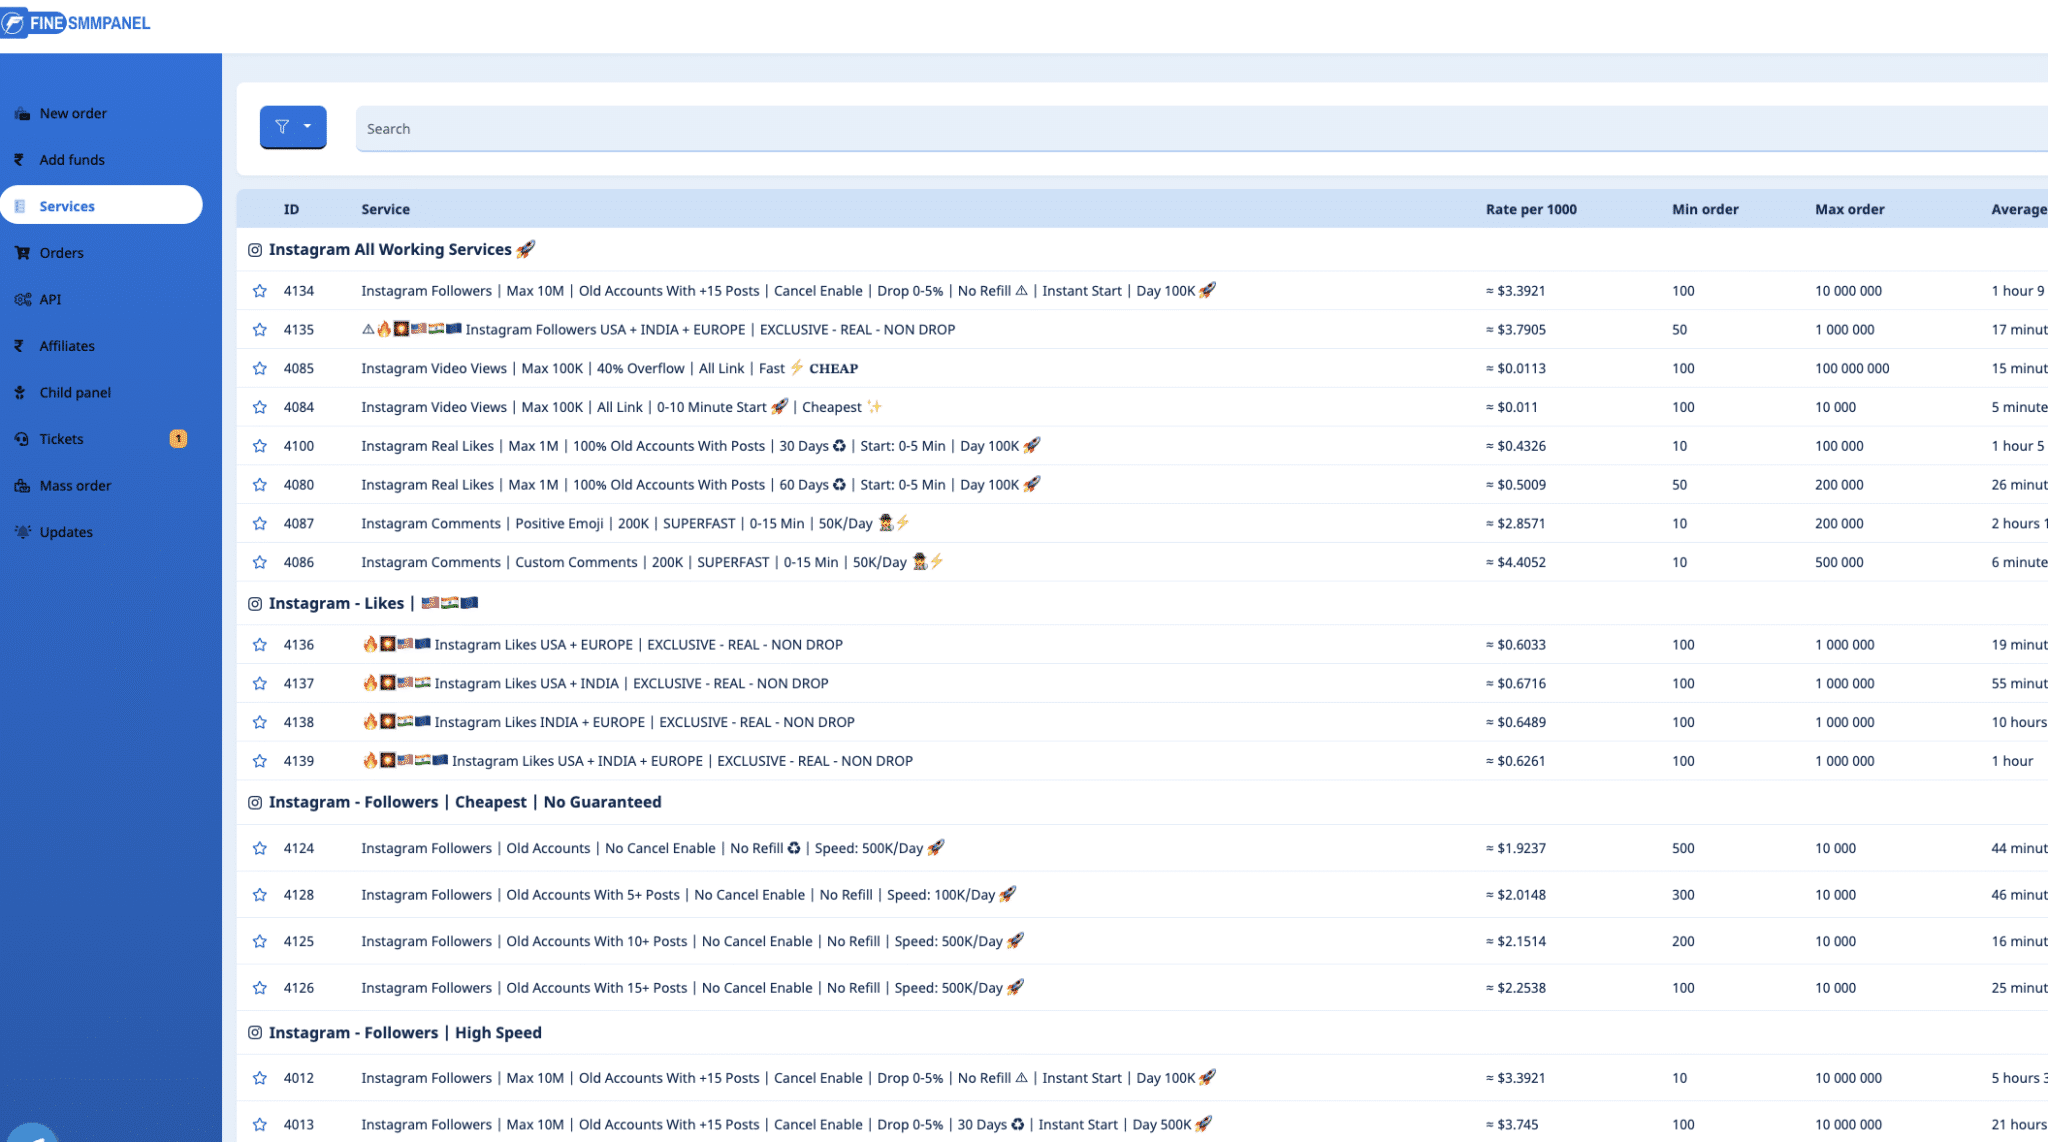Click the Rate per 1000 column header
The width and height of the screenshot is (2048, 1142).
(x=1530, y=210)
